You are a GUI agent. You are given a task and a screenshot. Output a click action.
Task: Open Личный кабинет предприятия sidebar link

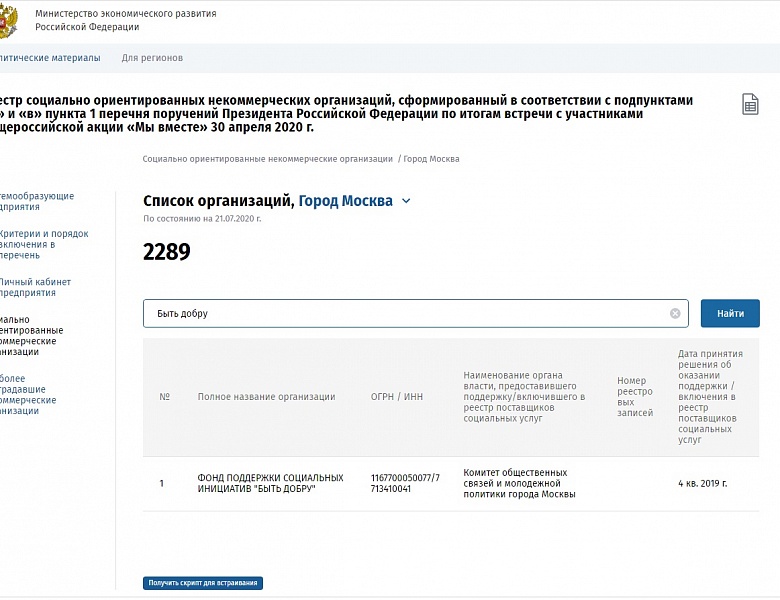tap(35, 287)
